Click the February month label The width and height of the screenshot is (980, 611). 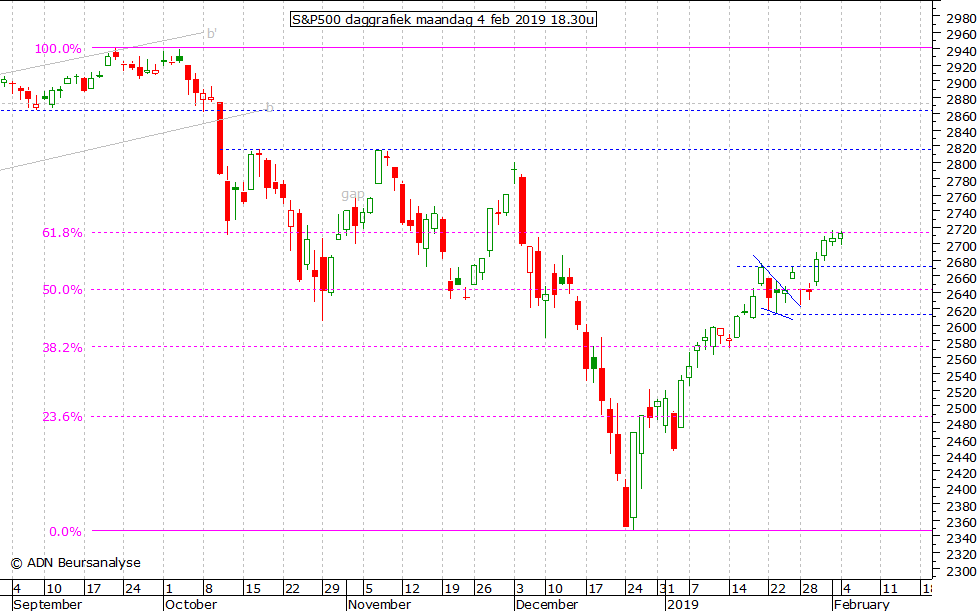coord(861,604)
